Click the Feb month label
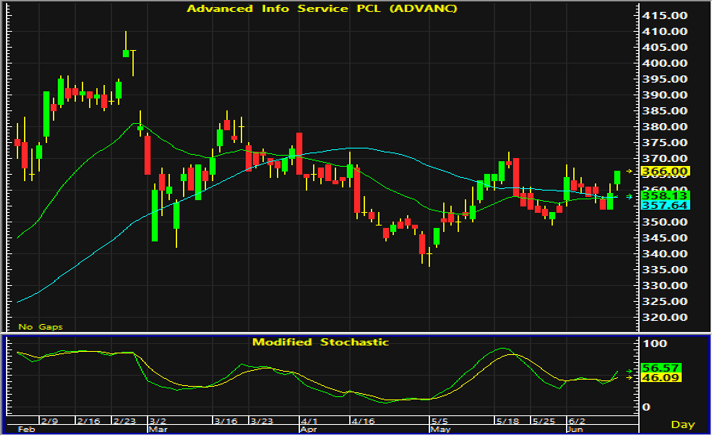The height and width of the screenshot is (436, 713). (26, 429)
